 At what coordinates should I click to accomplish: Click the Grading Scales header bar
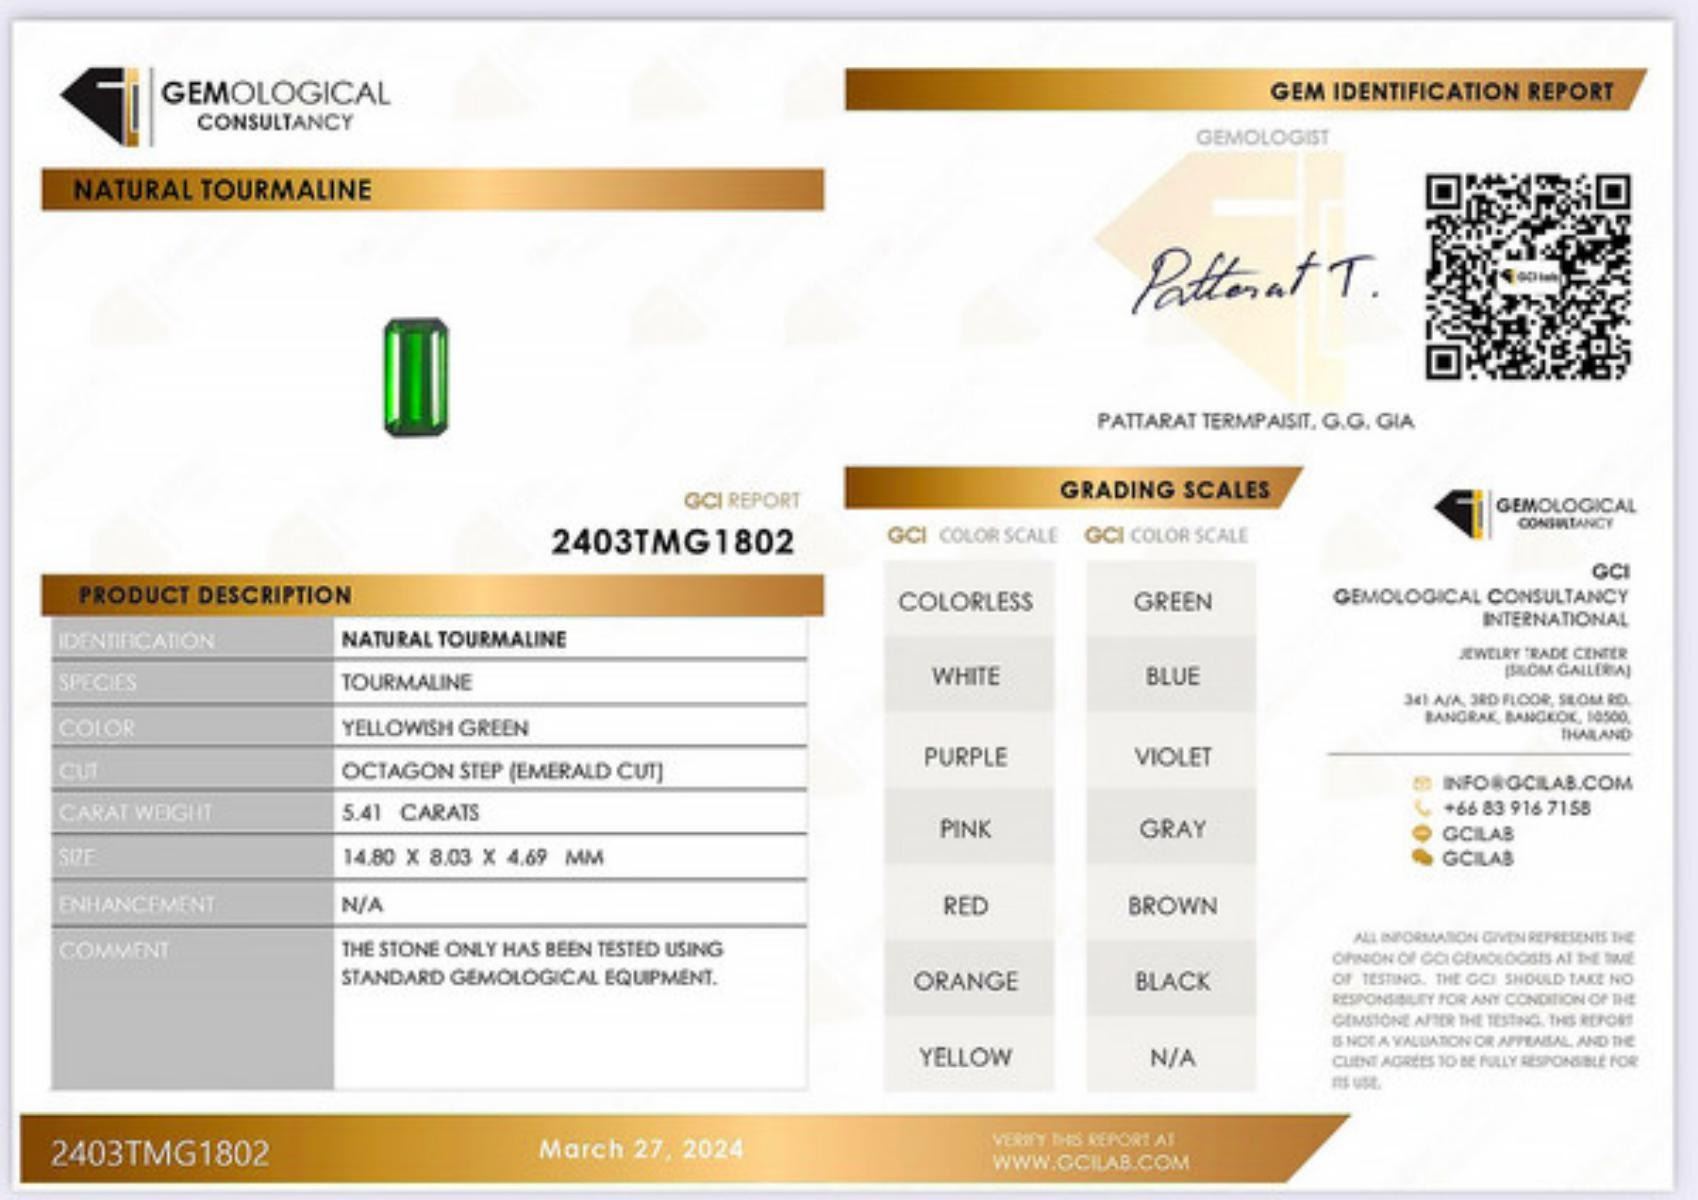pyautogui.click(x=1070, y=489)
